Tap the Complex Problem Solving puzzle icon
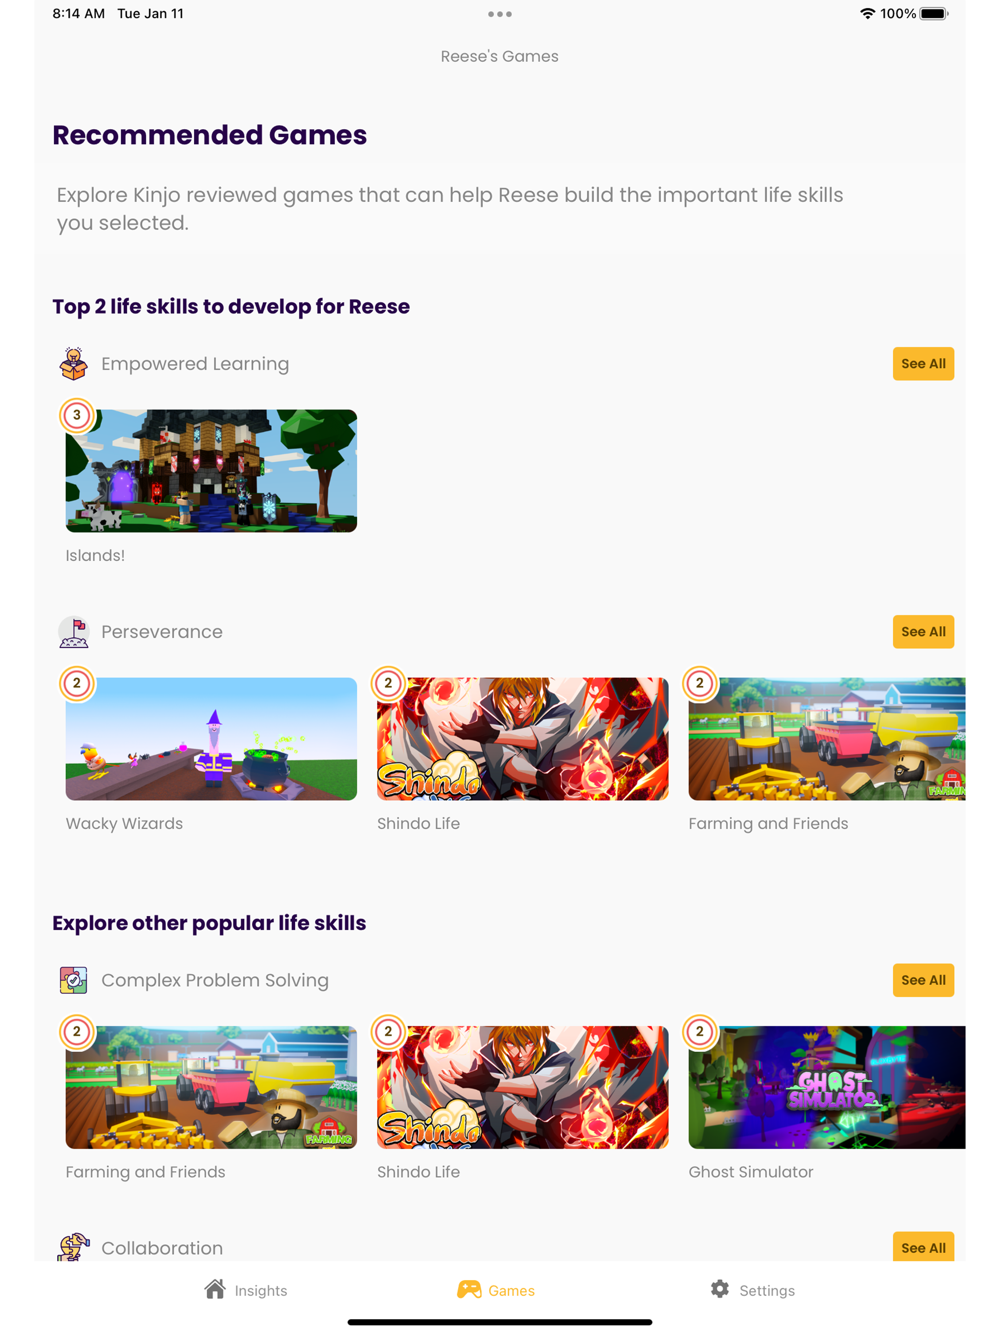This screenshot has height=1334, width=1000. tap(73, 980)
